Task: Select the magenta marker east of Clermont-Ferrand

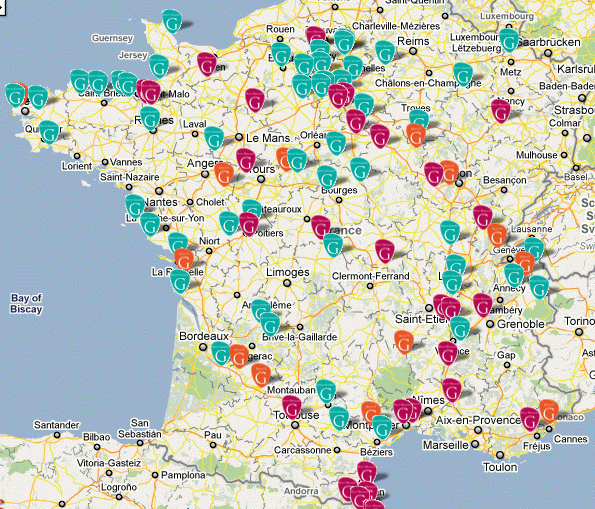Action: click(x=385, y=251)
